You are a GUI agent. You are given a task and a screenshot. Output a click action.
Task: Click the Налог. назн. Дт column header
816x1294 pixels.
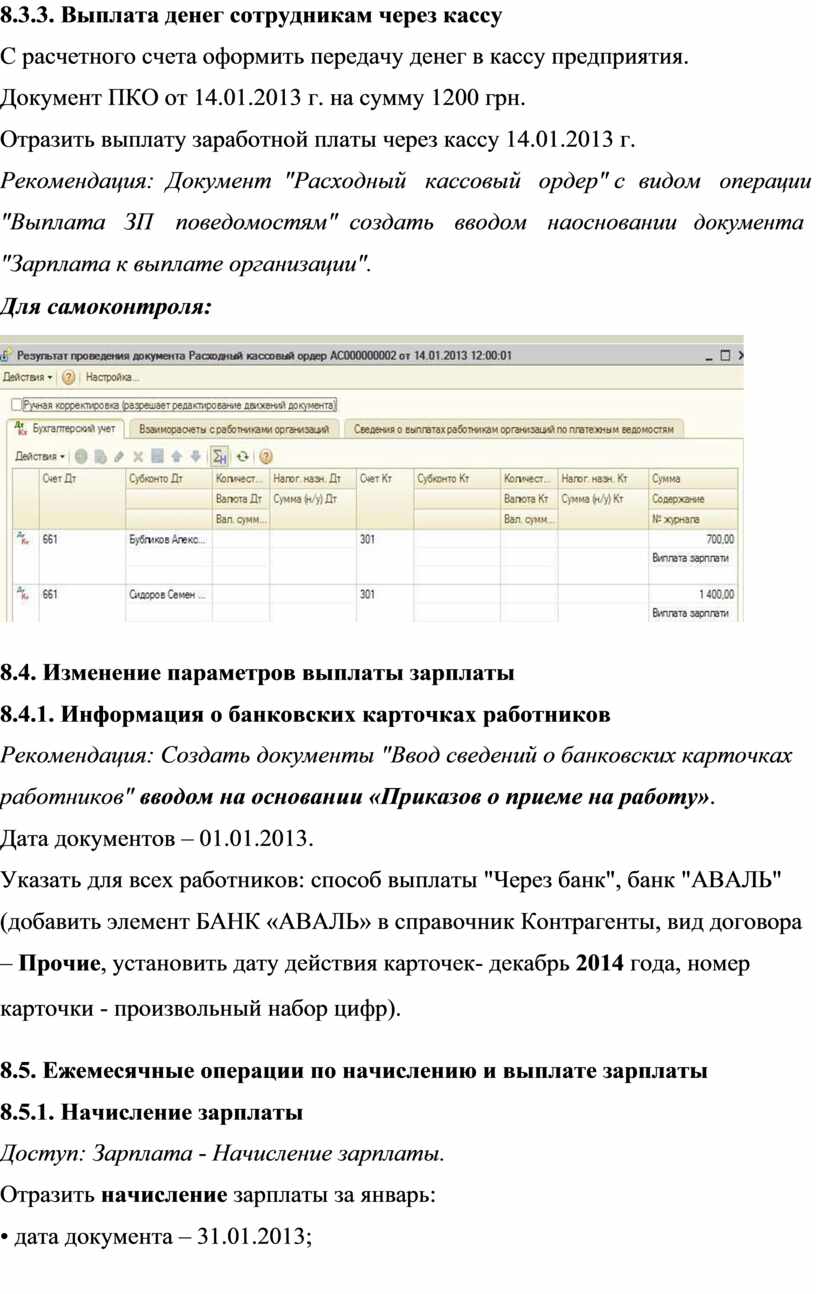(x=313, y=479)
